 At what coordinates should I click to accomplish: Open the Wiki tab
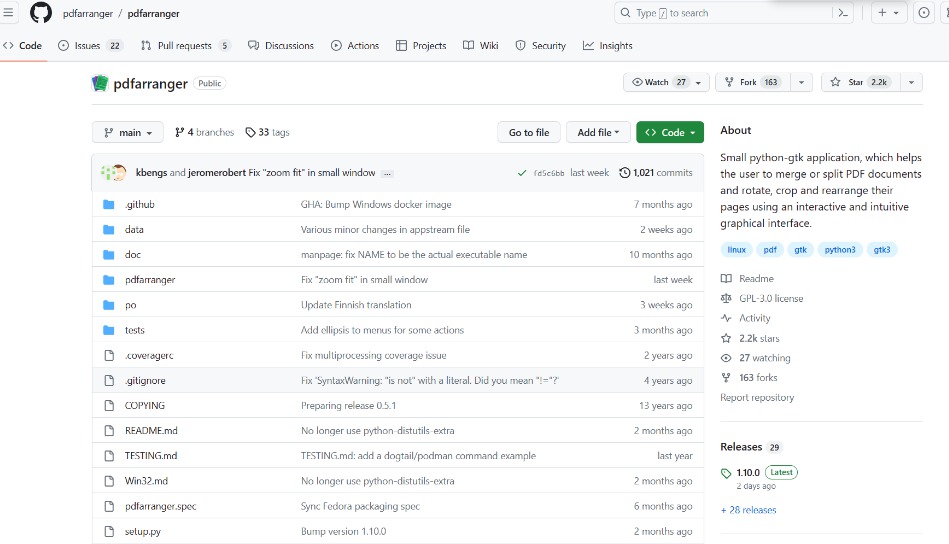481,46
